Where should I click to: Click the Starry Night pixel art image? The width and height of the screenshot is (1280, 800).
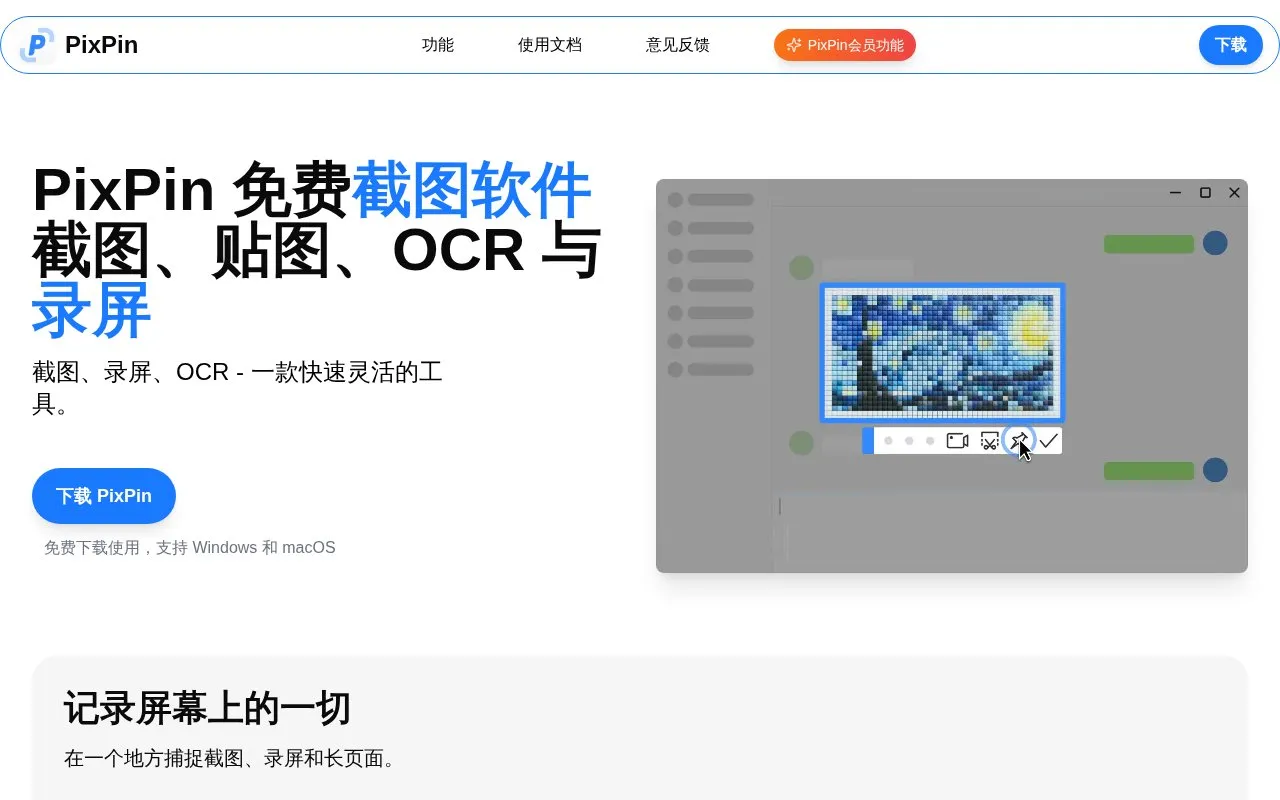click(x=943, y=352)
